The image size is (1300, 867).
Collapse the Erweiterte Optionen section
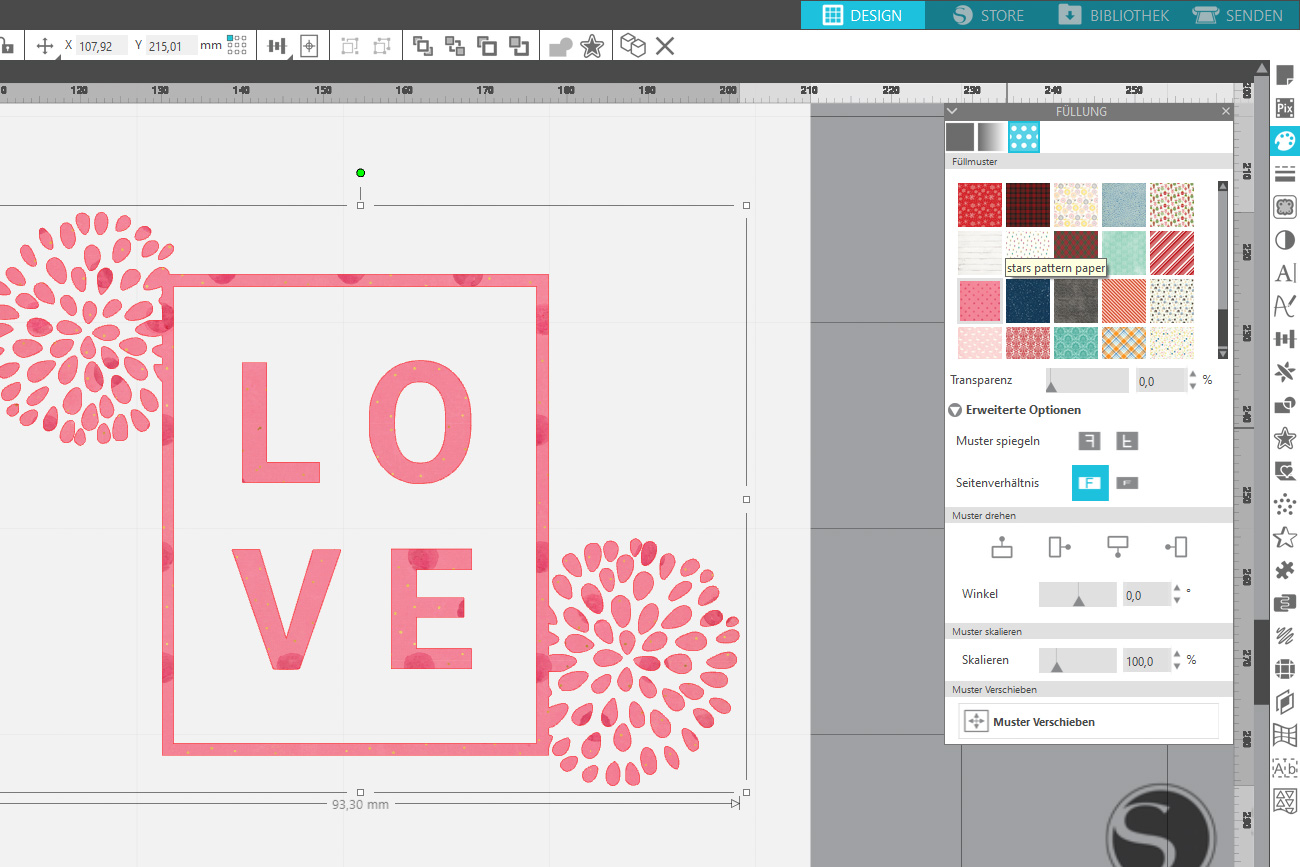tap(955, 410)
